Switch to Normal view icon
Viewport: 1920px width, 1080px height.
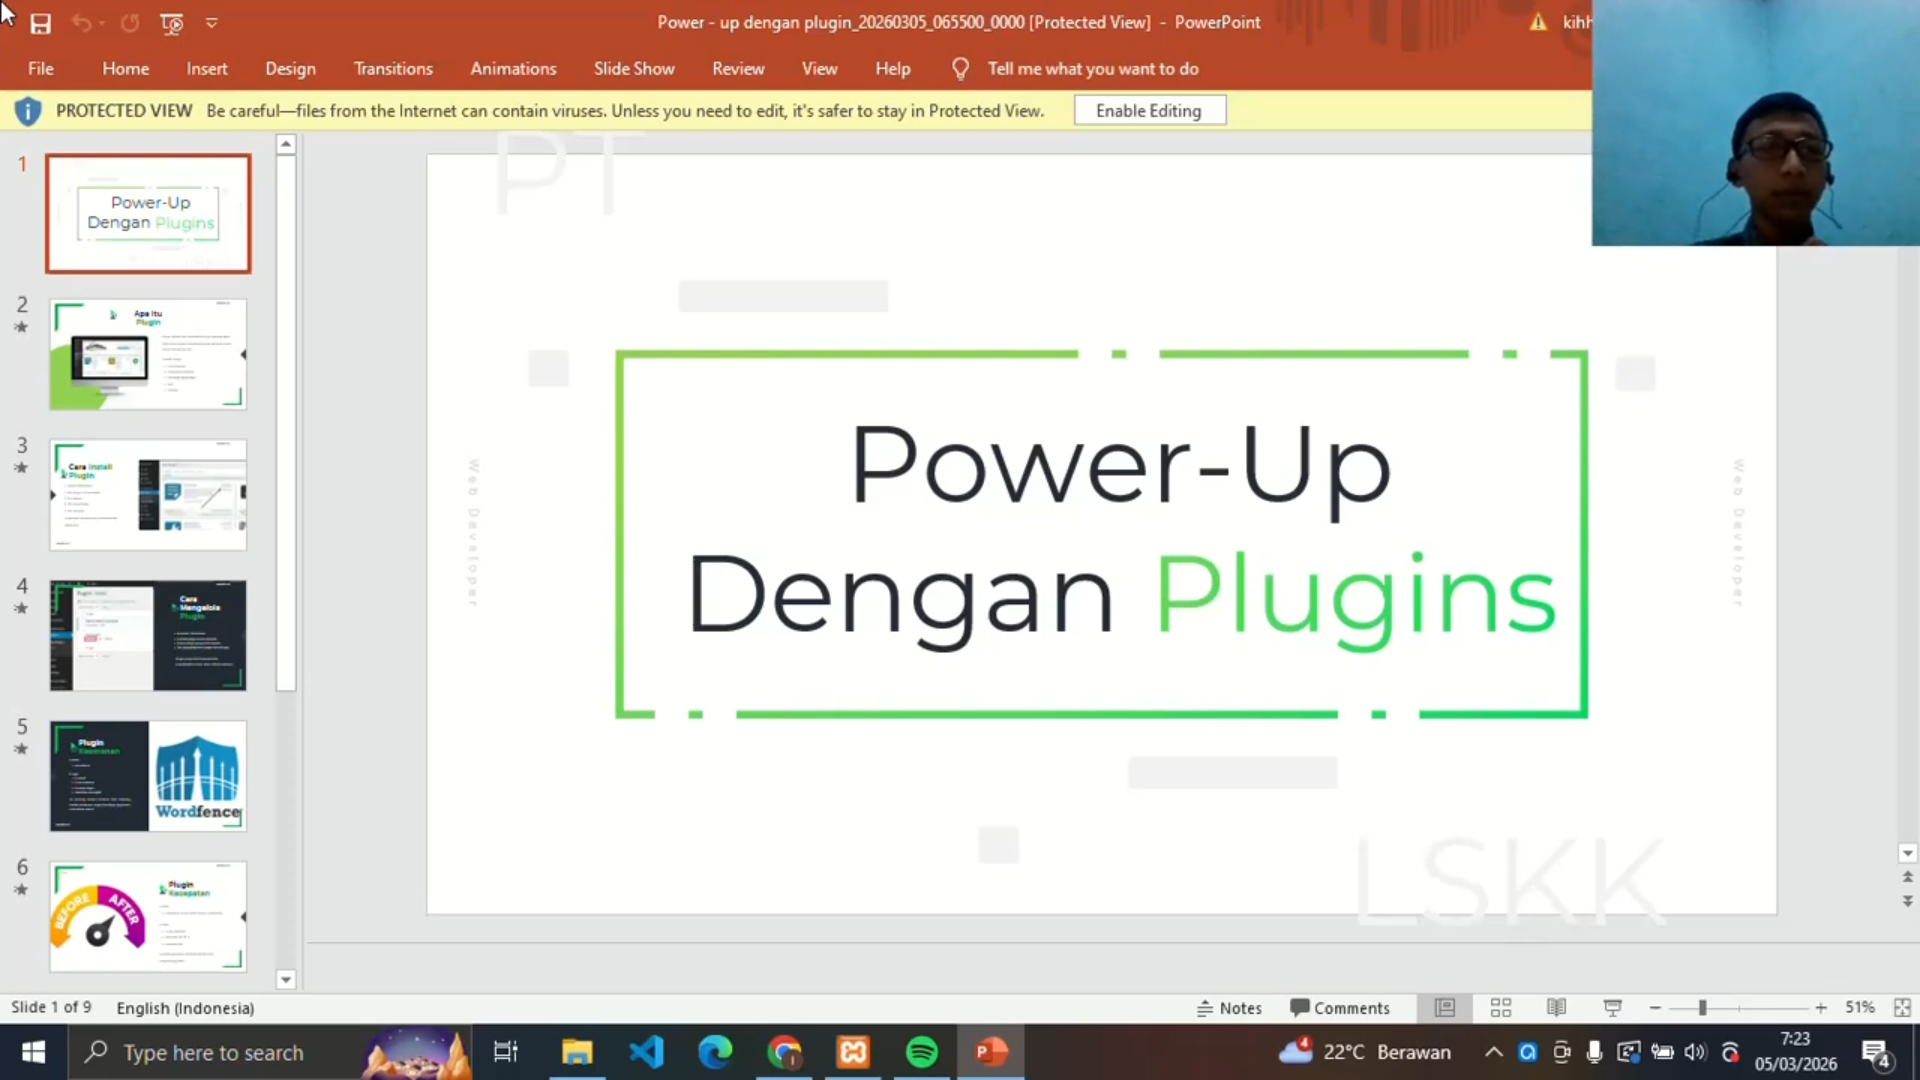[1444, 1008]
